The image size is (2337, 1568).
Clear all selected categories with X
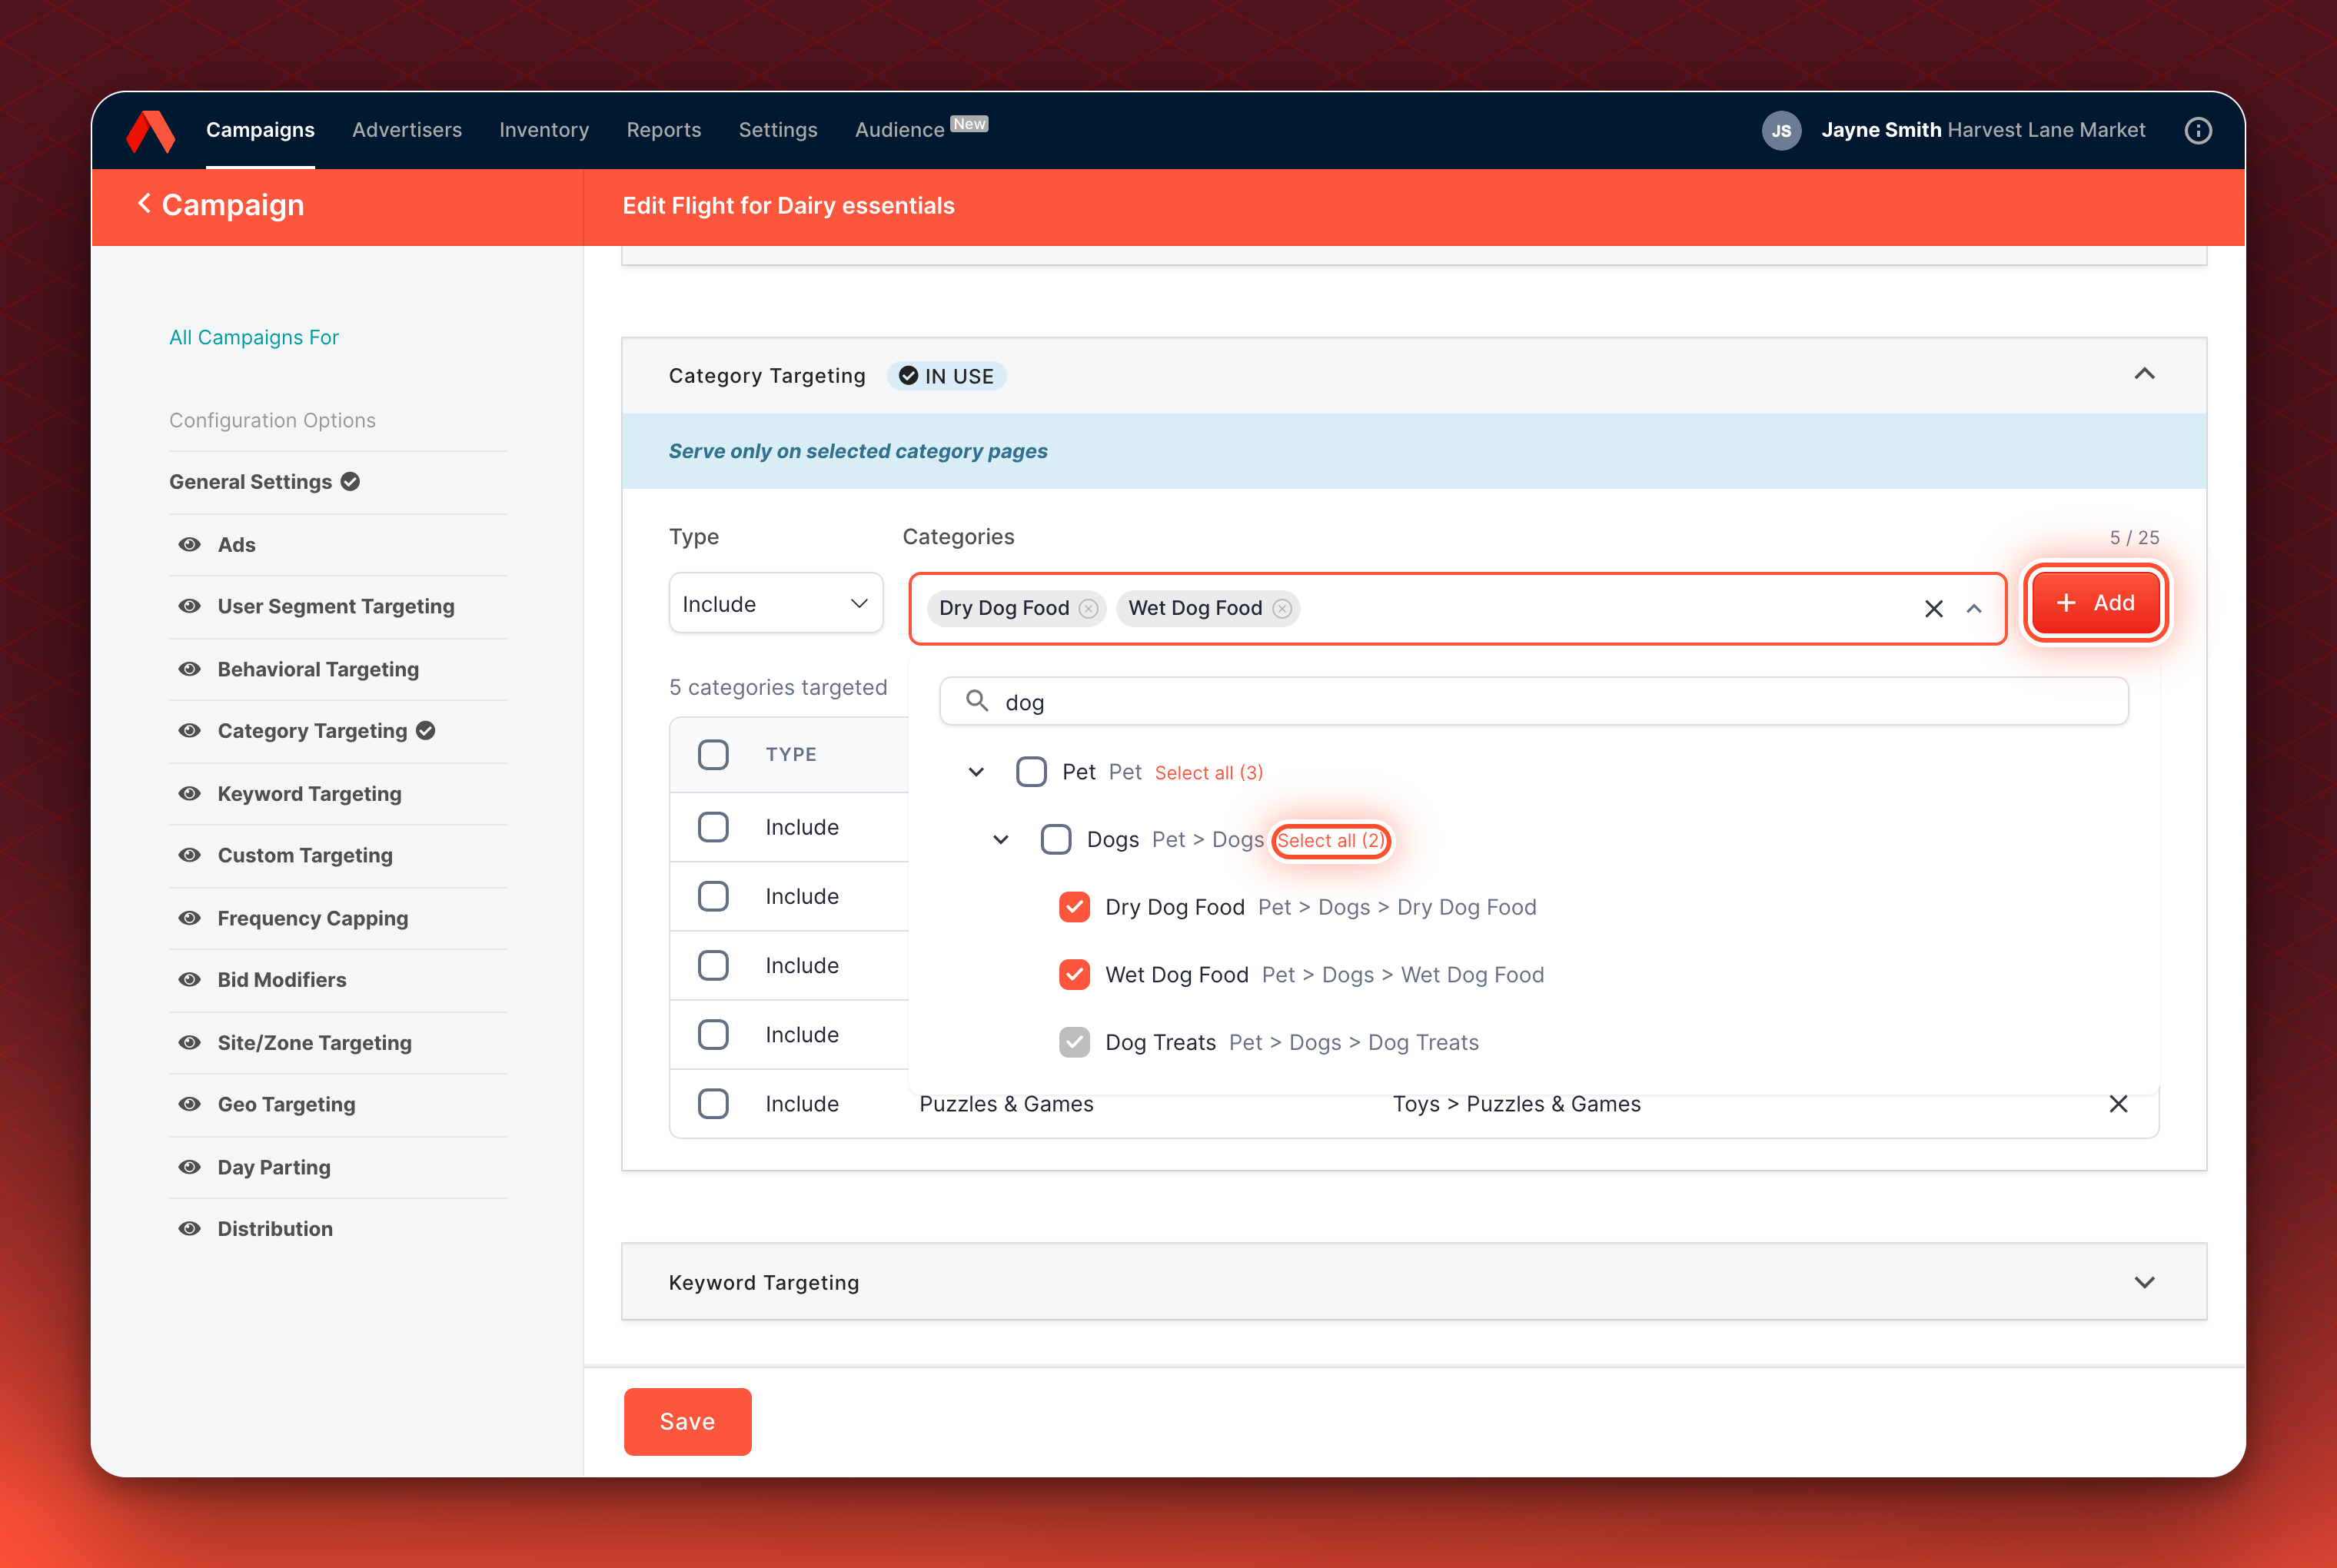coord(1933,608)
